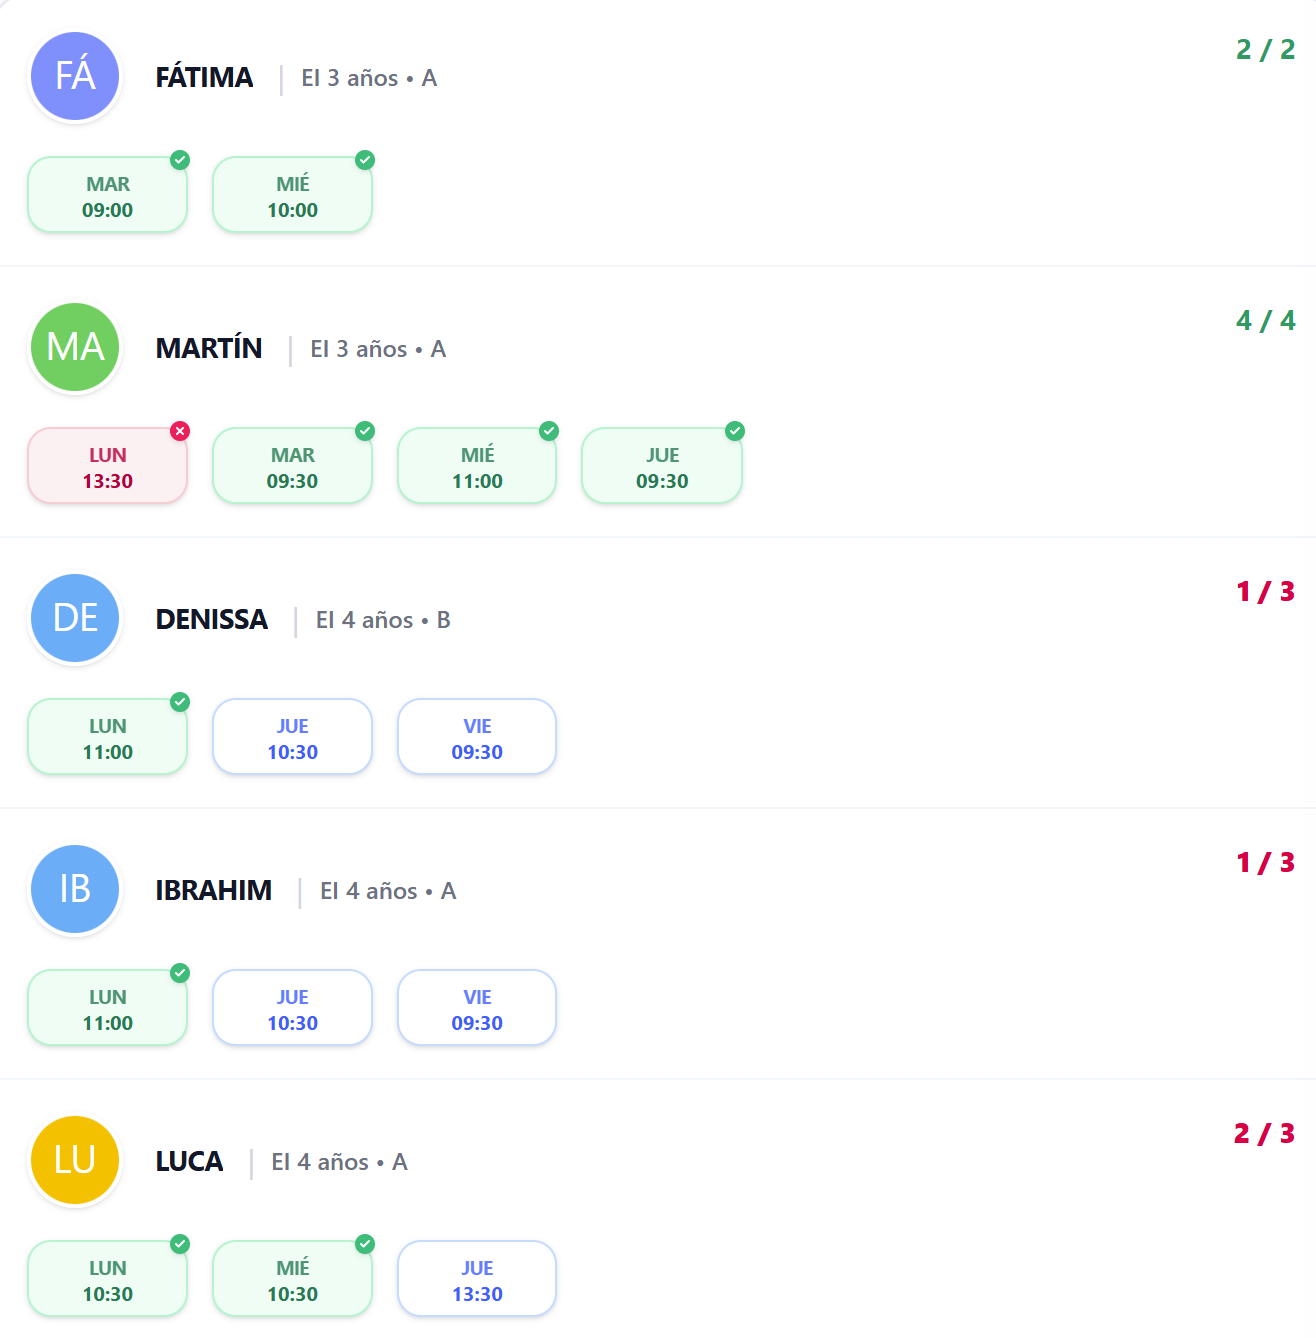Open Martín's green MA avatar
1316x1338 pixels.
[x=75, y=347]
